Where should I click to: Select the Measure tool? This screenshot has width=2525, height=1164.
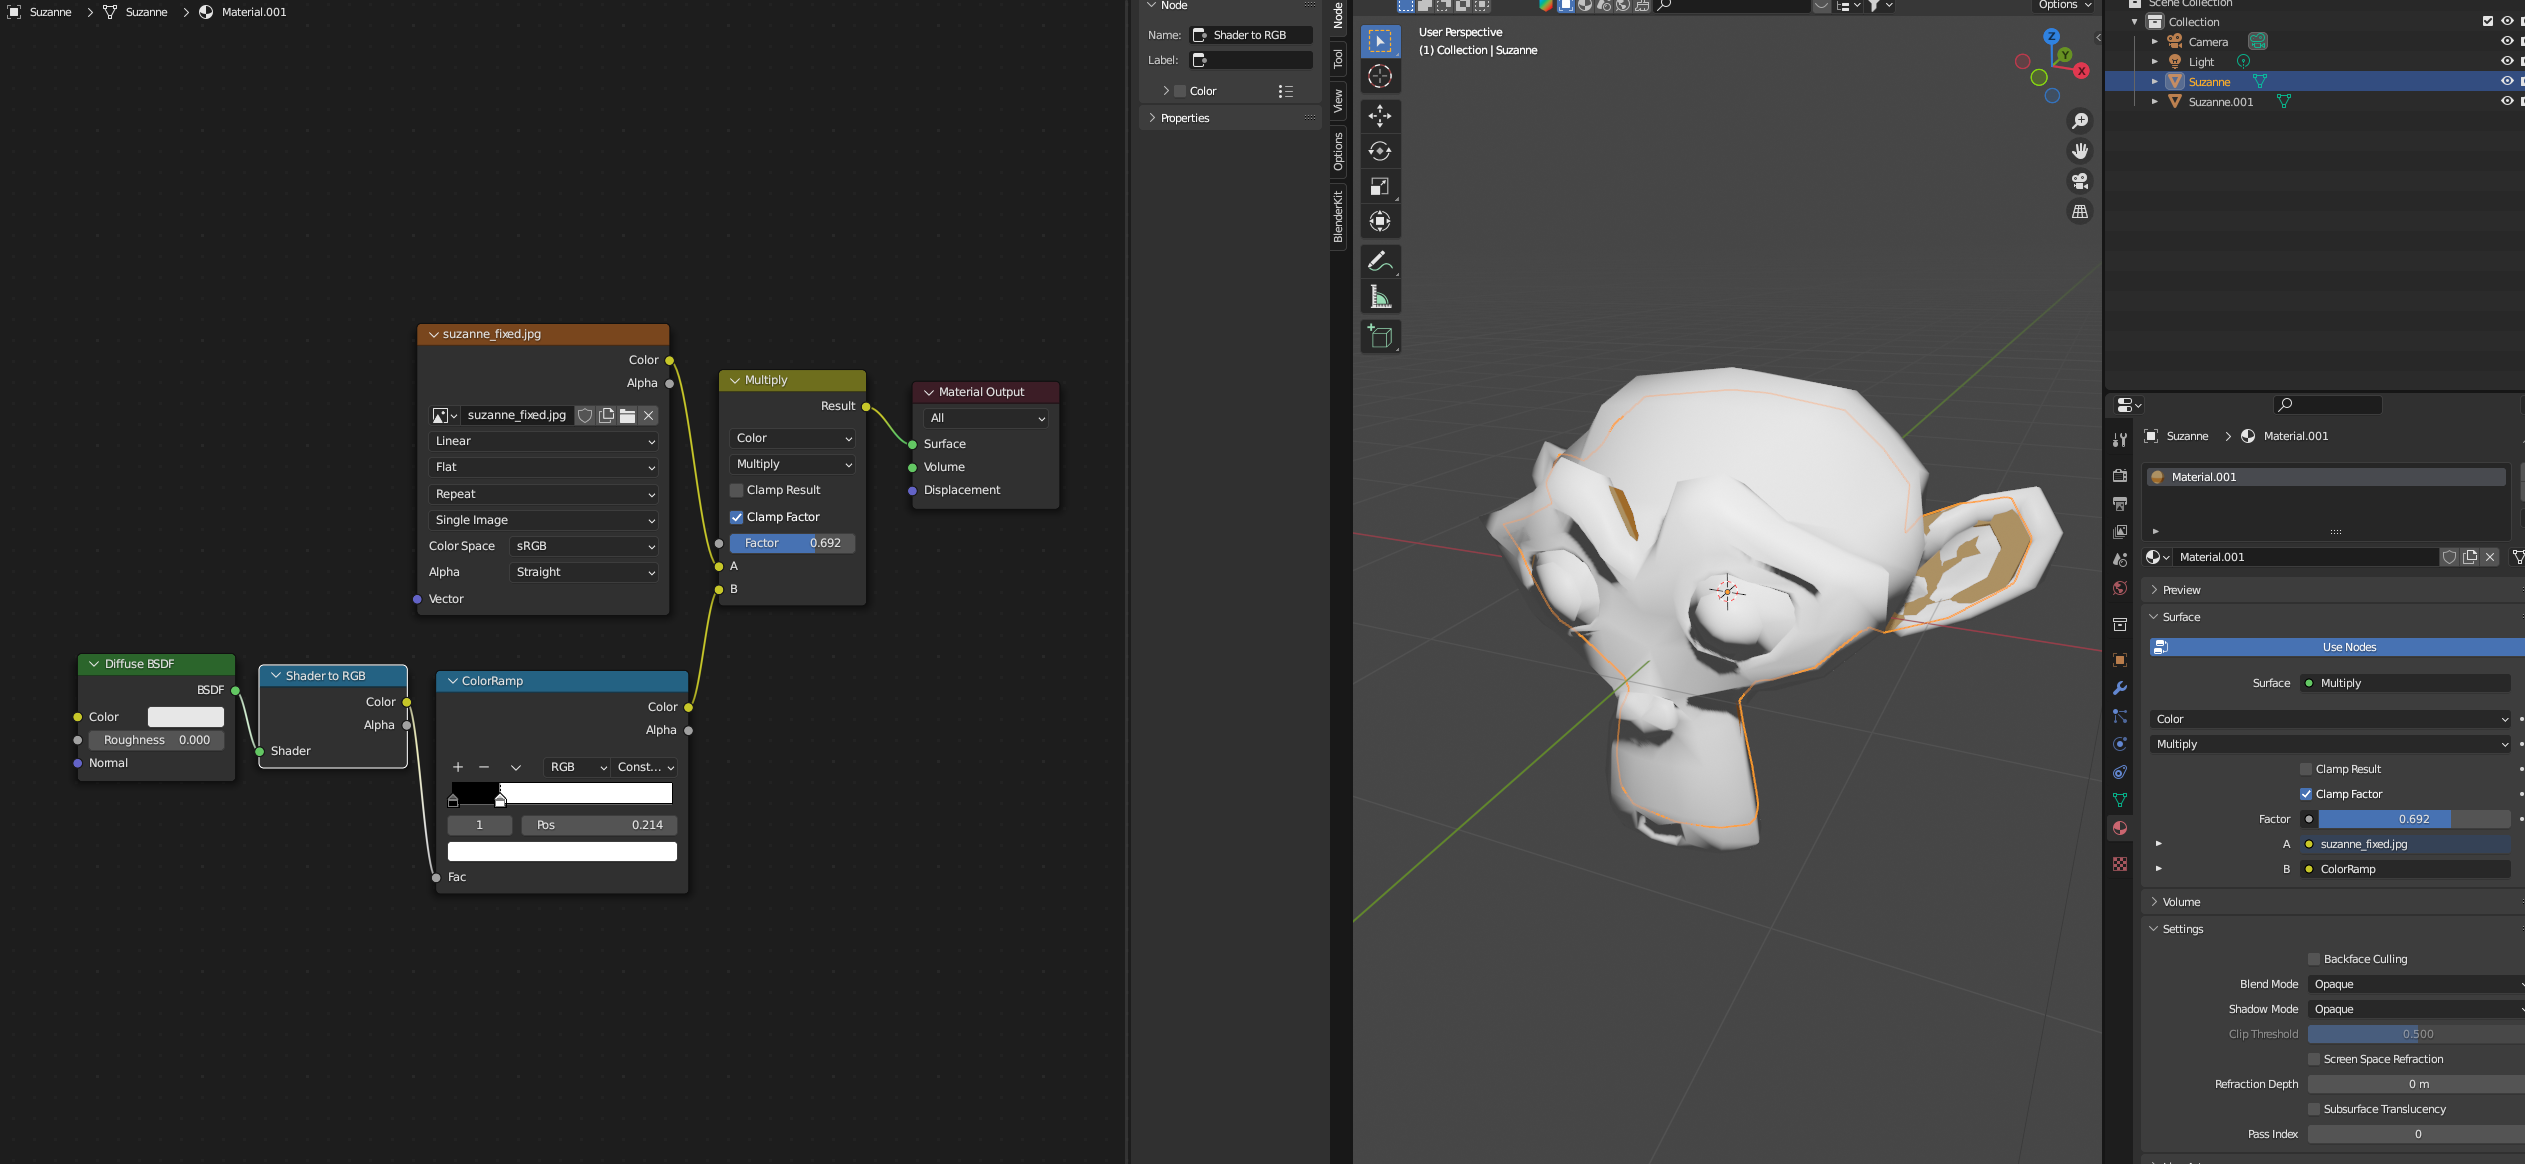(1380, 297)
